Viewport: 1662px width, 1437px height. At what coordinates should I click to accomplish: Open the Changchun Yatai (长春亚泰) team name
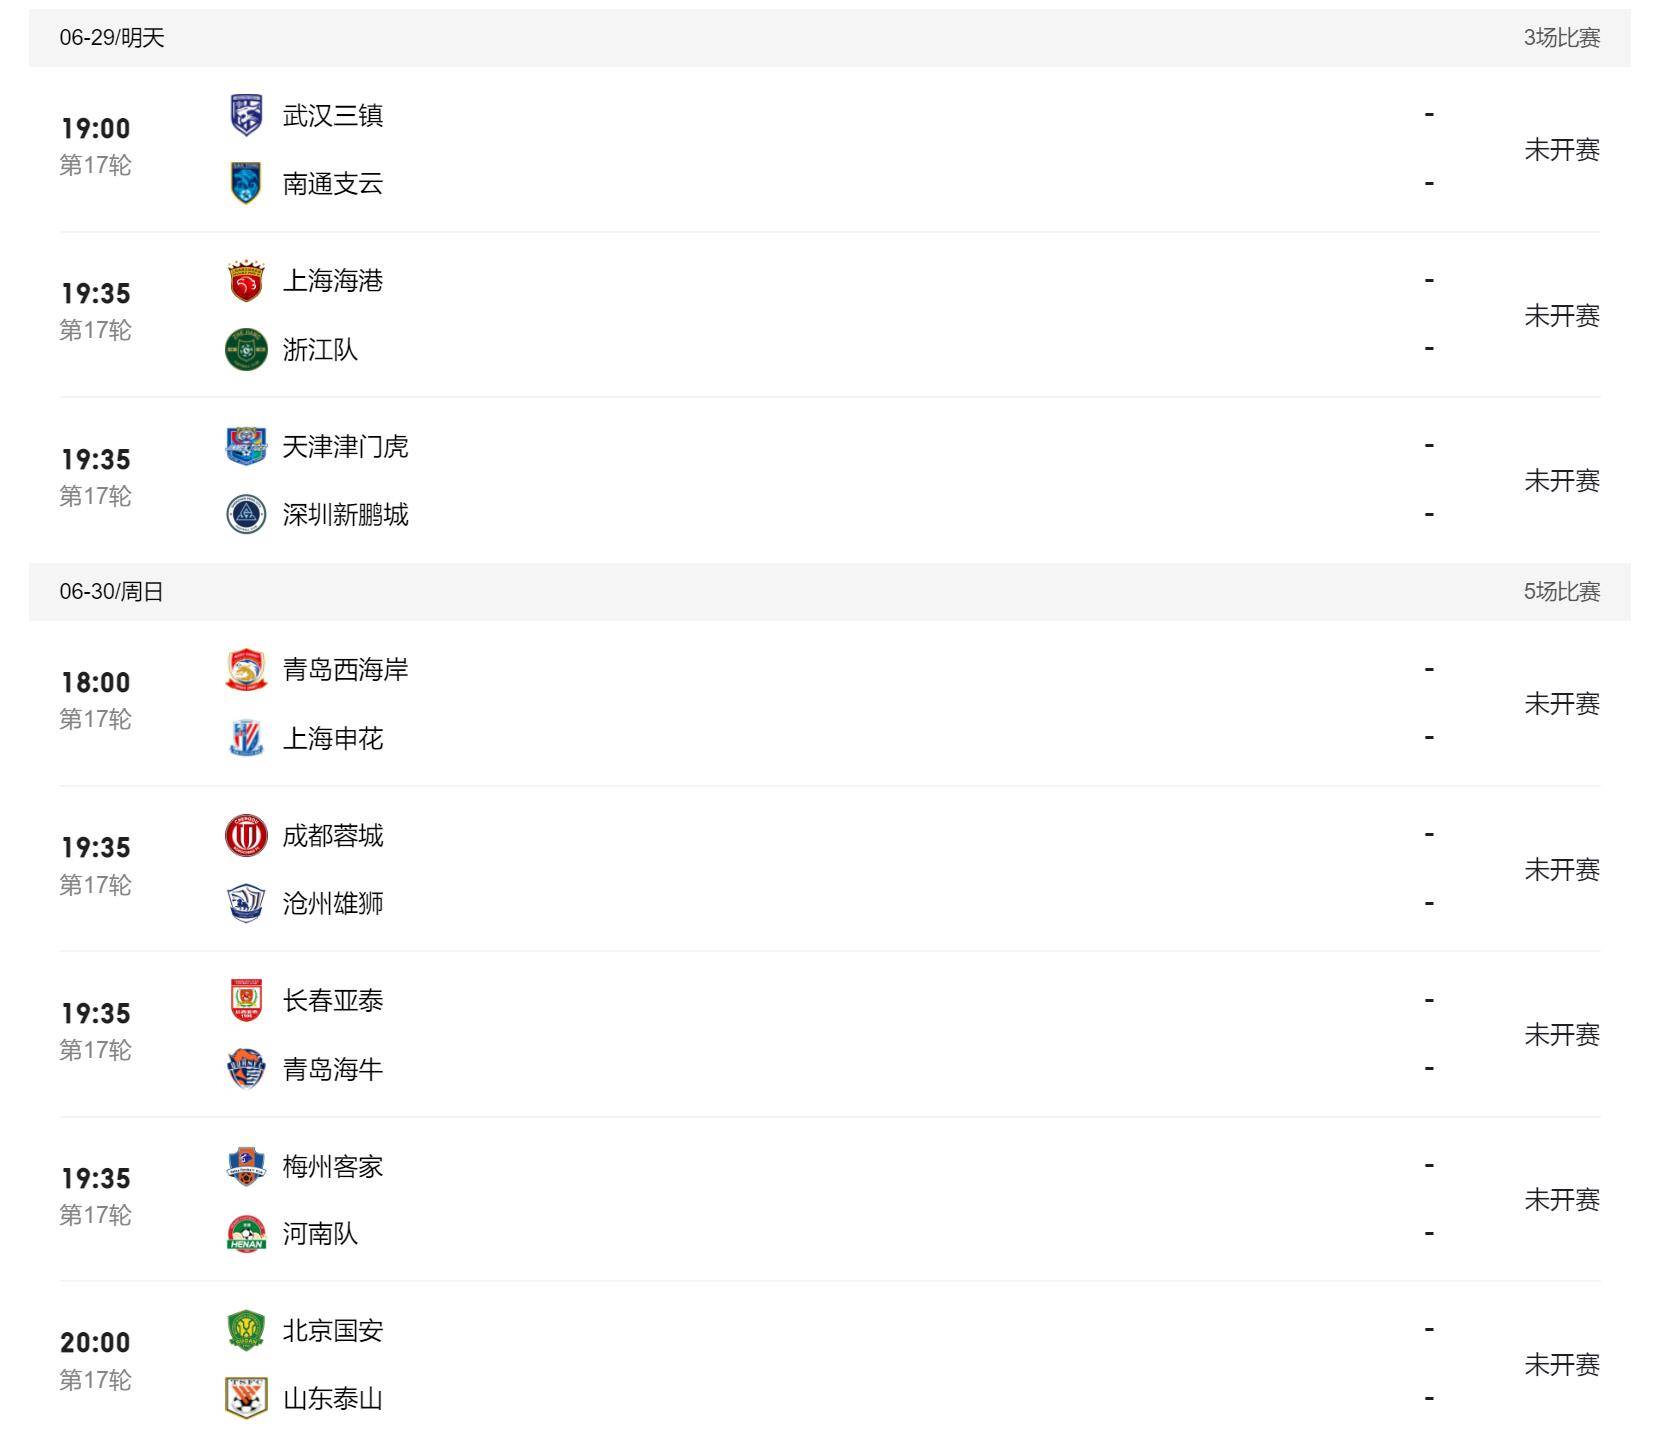[x=333, y=1001]
